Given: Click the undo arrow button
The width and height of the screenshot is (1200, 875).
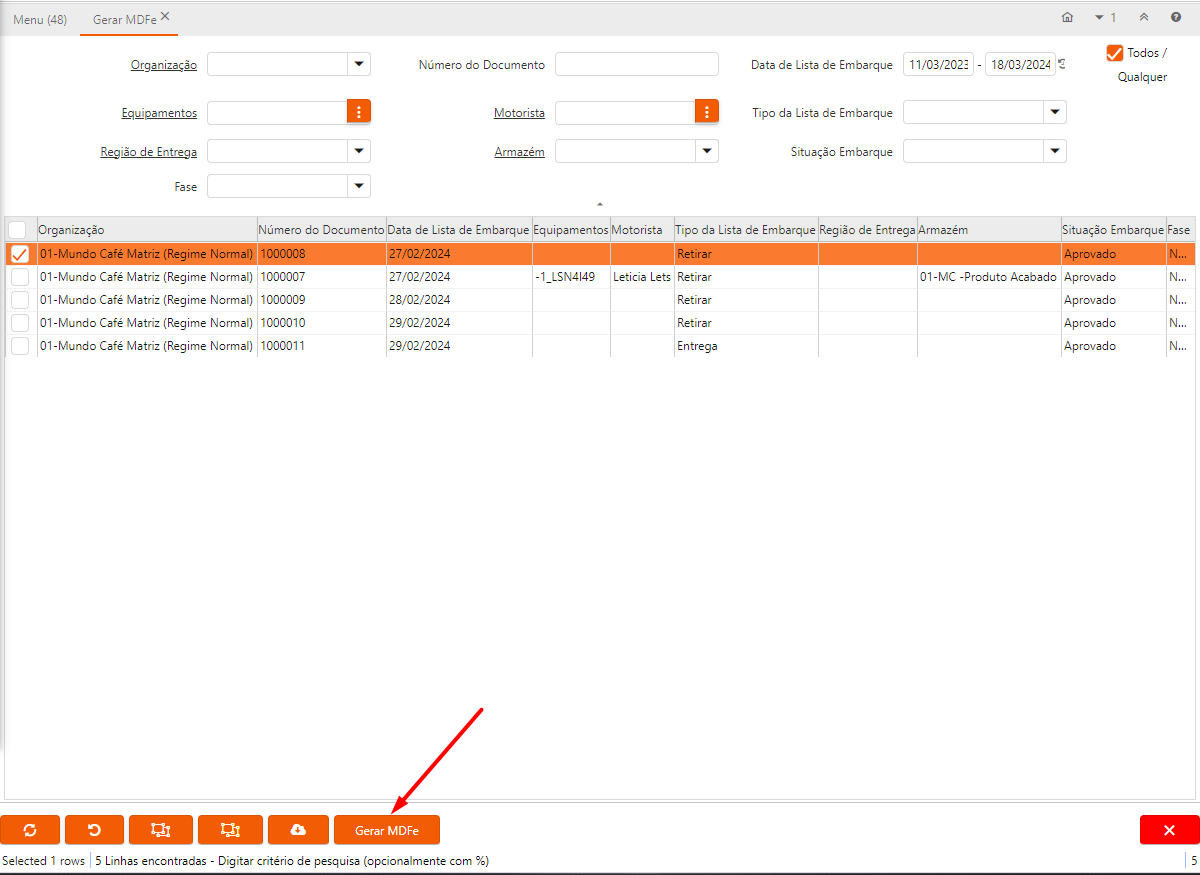Looking at the screenshot, I should click(94, 830).
